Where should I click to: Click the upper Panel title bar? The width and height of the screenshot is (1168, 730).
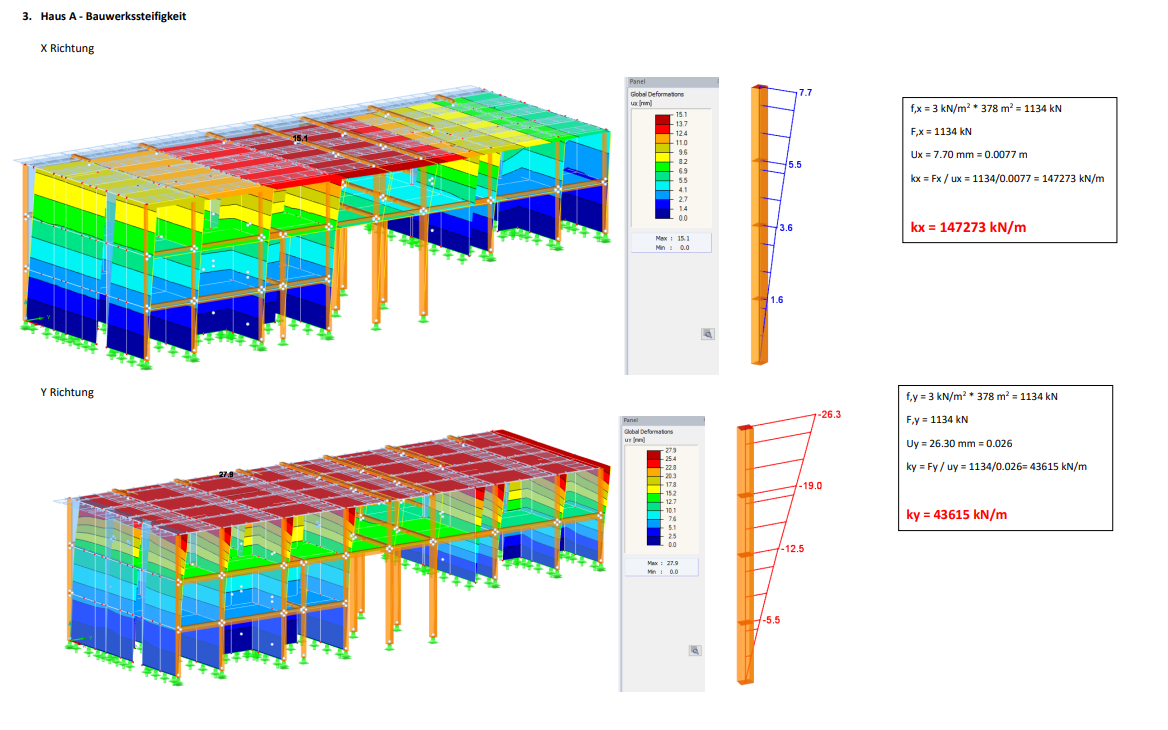(x=671, y=82)
